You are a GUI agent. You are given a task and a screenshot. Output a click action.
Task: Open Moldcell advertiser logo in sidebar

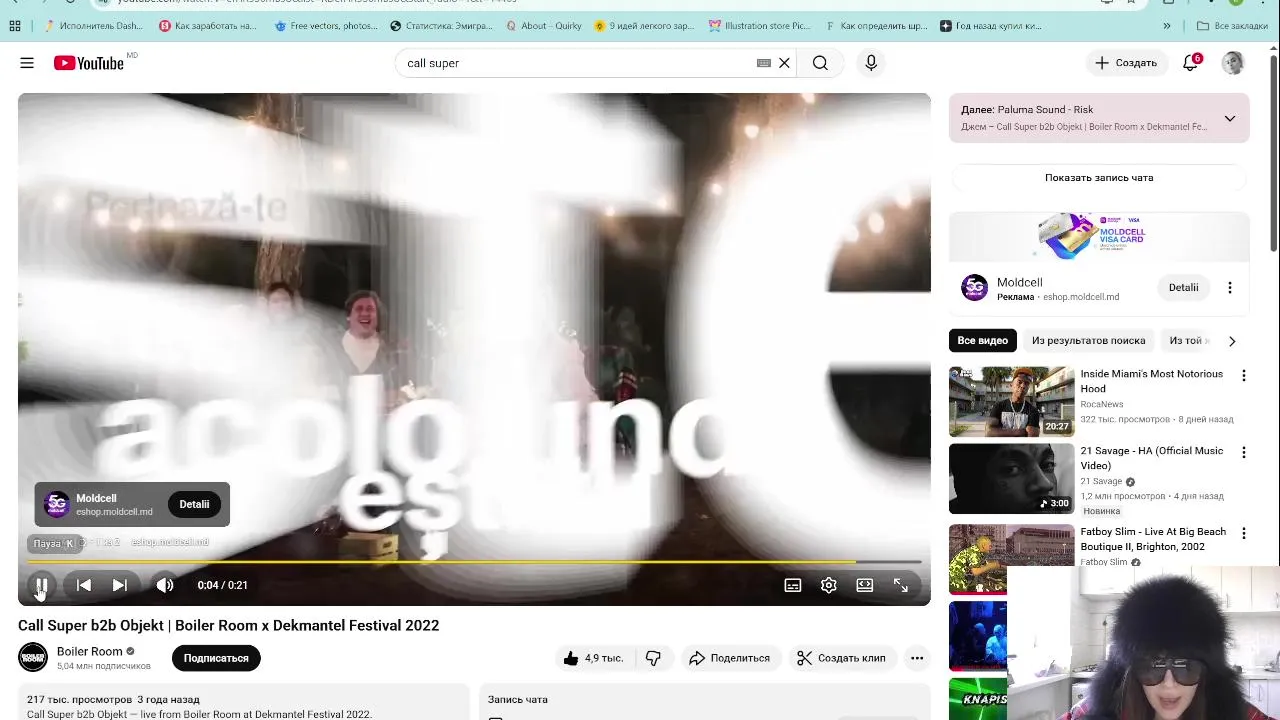pos(974,288)
